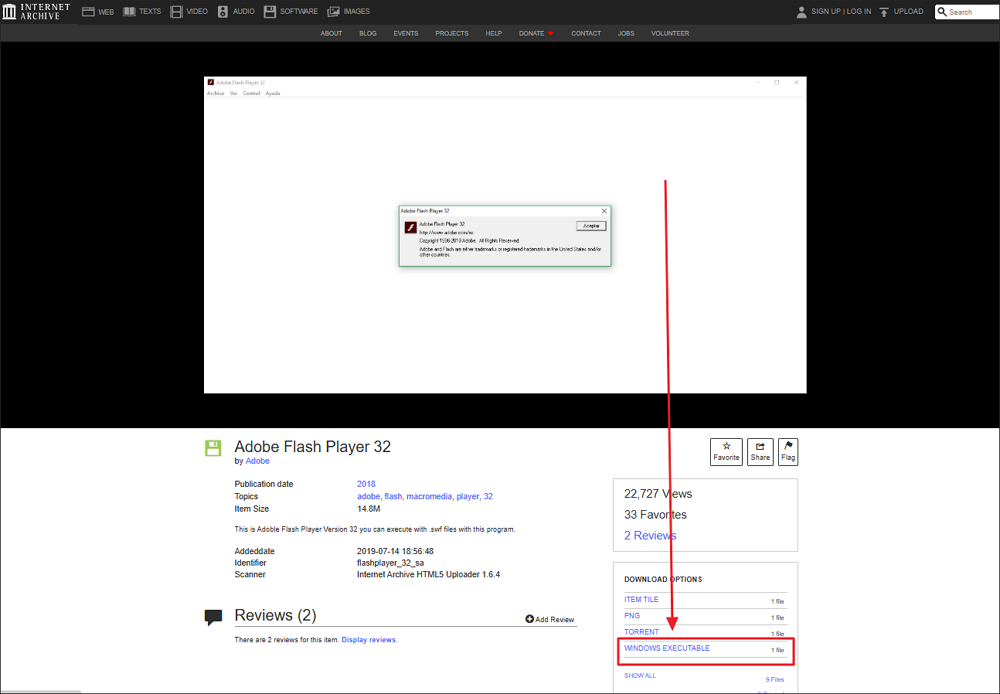The width and height of the screenshot is (1000, 694).
Task: Expand SHOW ALL download options
Action: click(640, 676)
